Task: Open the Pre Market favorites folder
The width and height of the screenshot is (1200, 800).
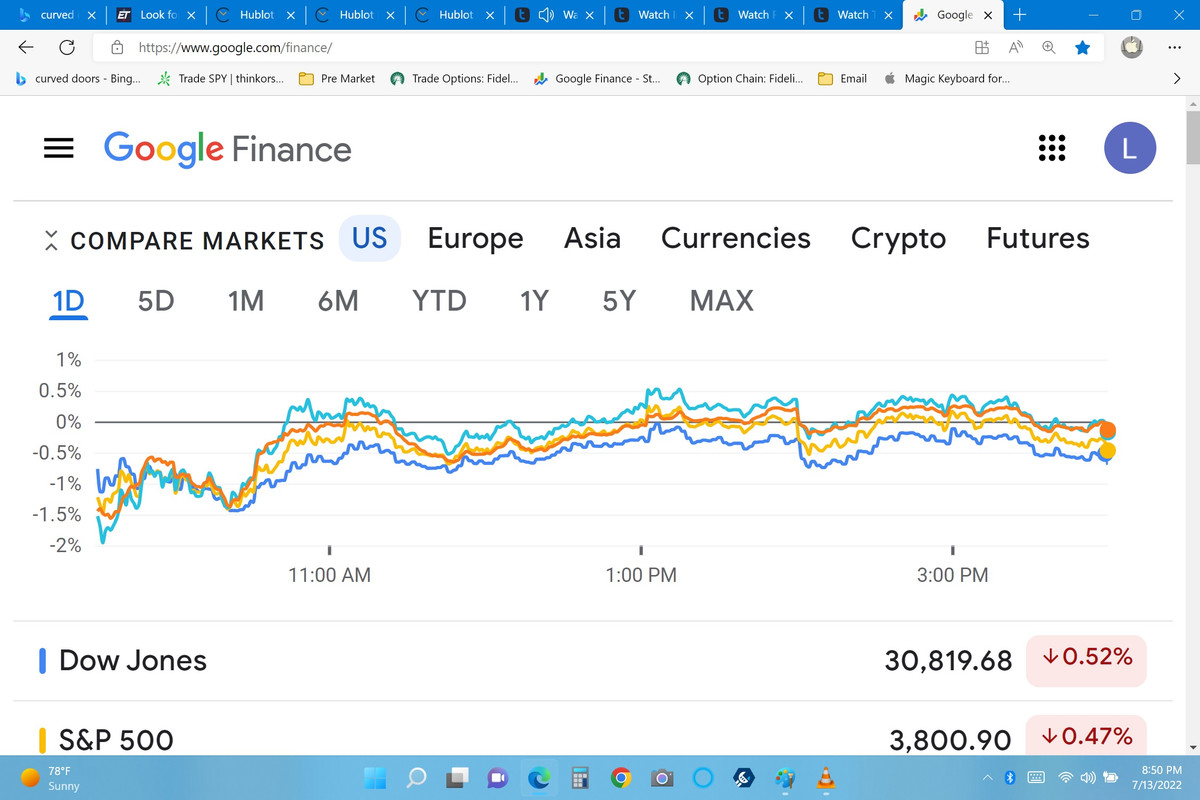Action: point(337,78)
